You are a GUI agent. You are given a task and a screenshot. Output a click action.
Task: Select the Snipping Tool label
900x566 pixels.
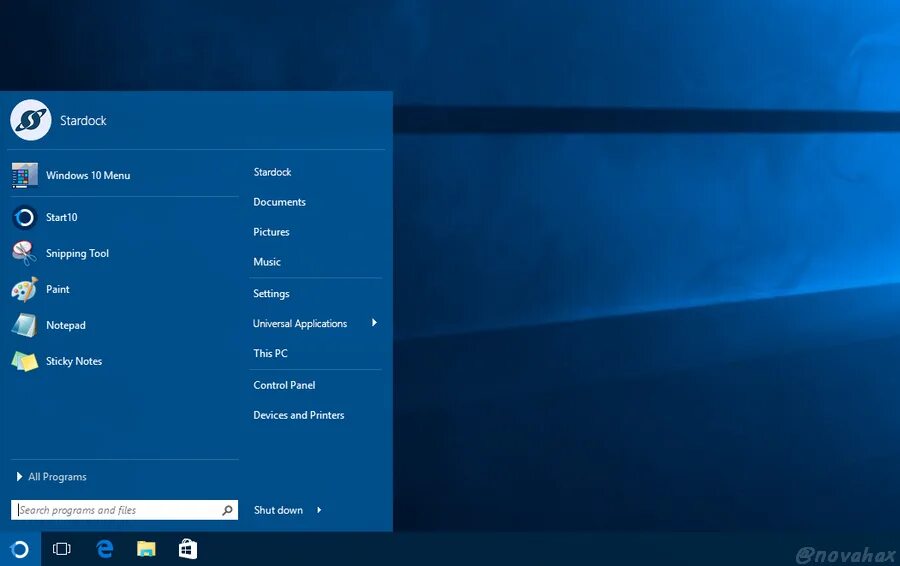coord(77,253)
